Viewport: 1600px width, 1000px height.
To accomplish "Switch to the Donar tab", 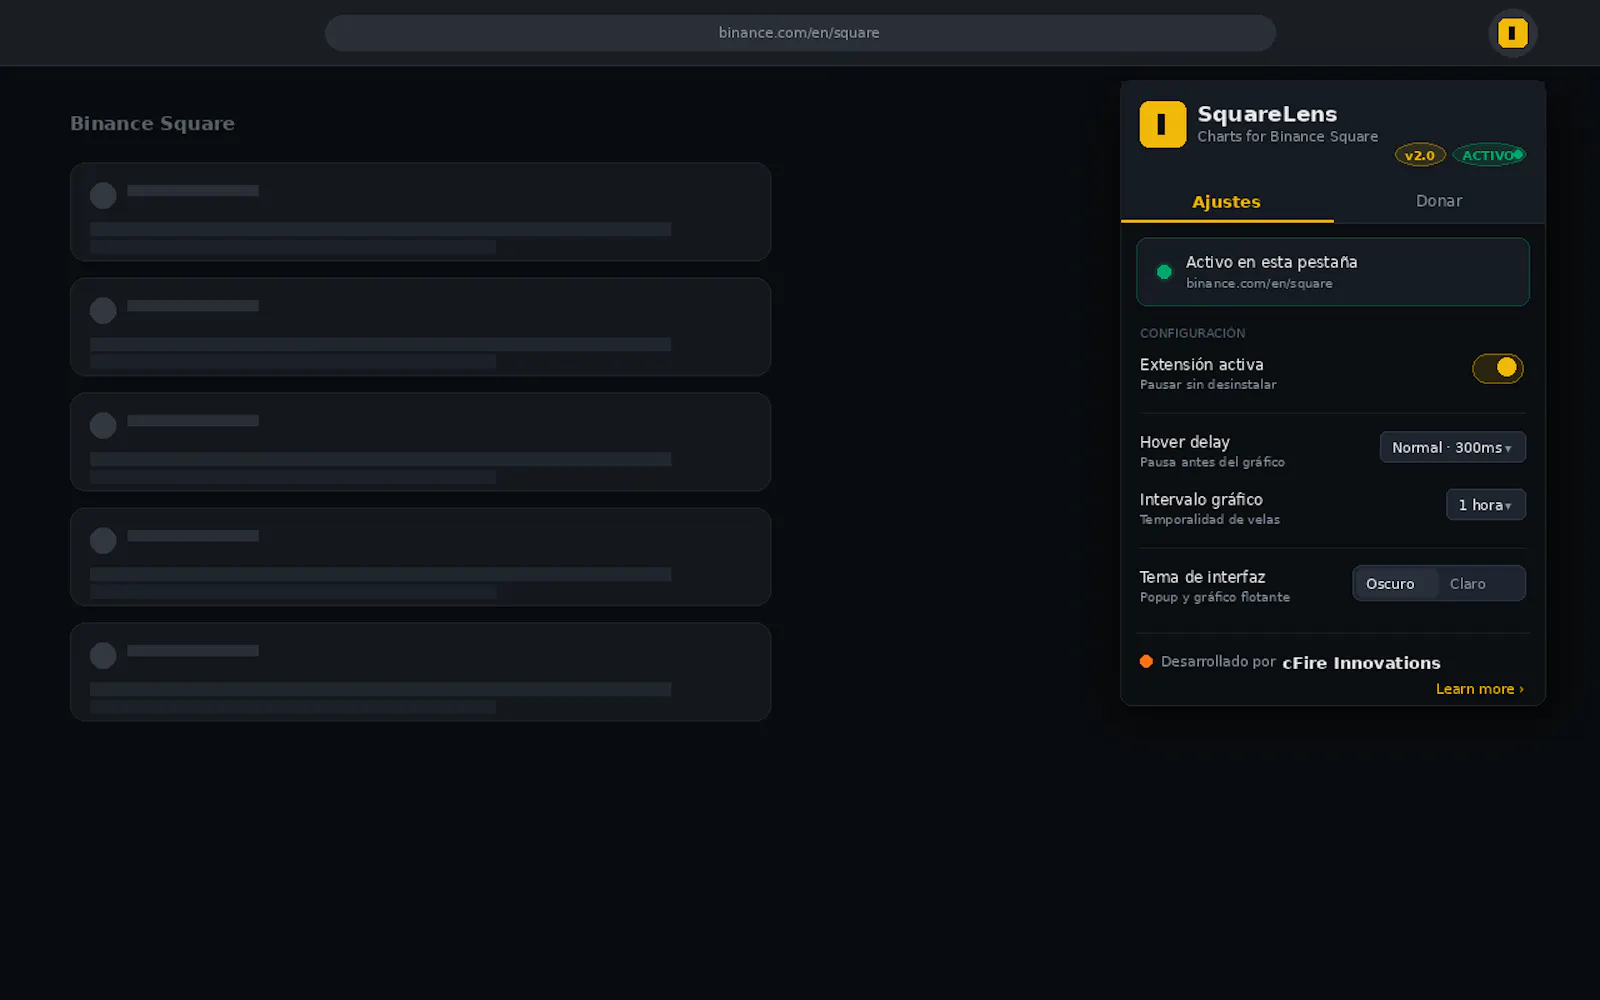I will pyautogui.click(x=1439, y=201).
